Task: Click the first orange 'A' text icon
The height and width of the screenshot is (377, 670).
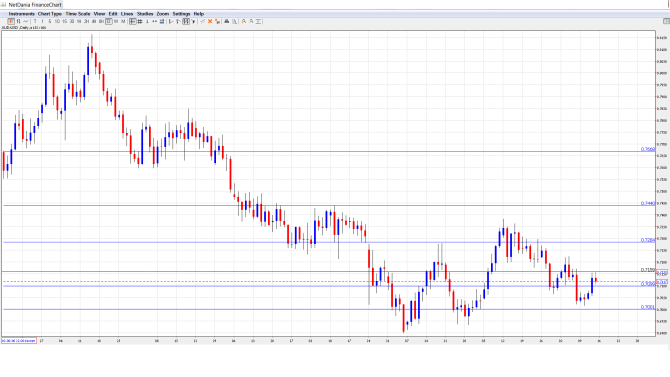Action: tap(244, 21)
